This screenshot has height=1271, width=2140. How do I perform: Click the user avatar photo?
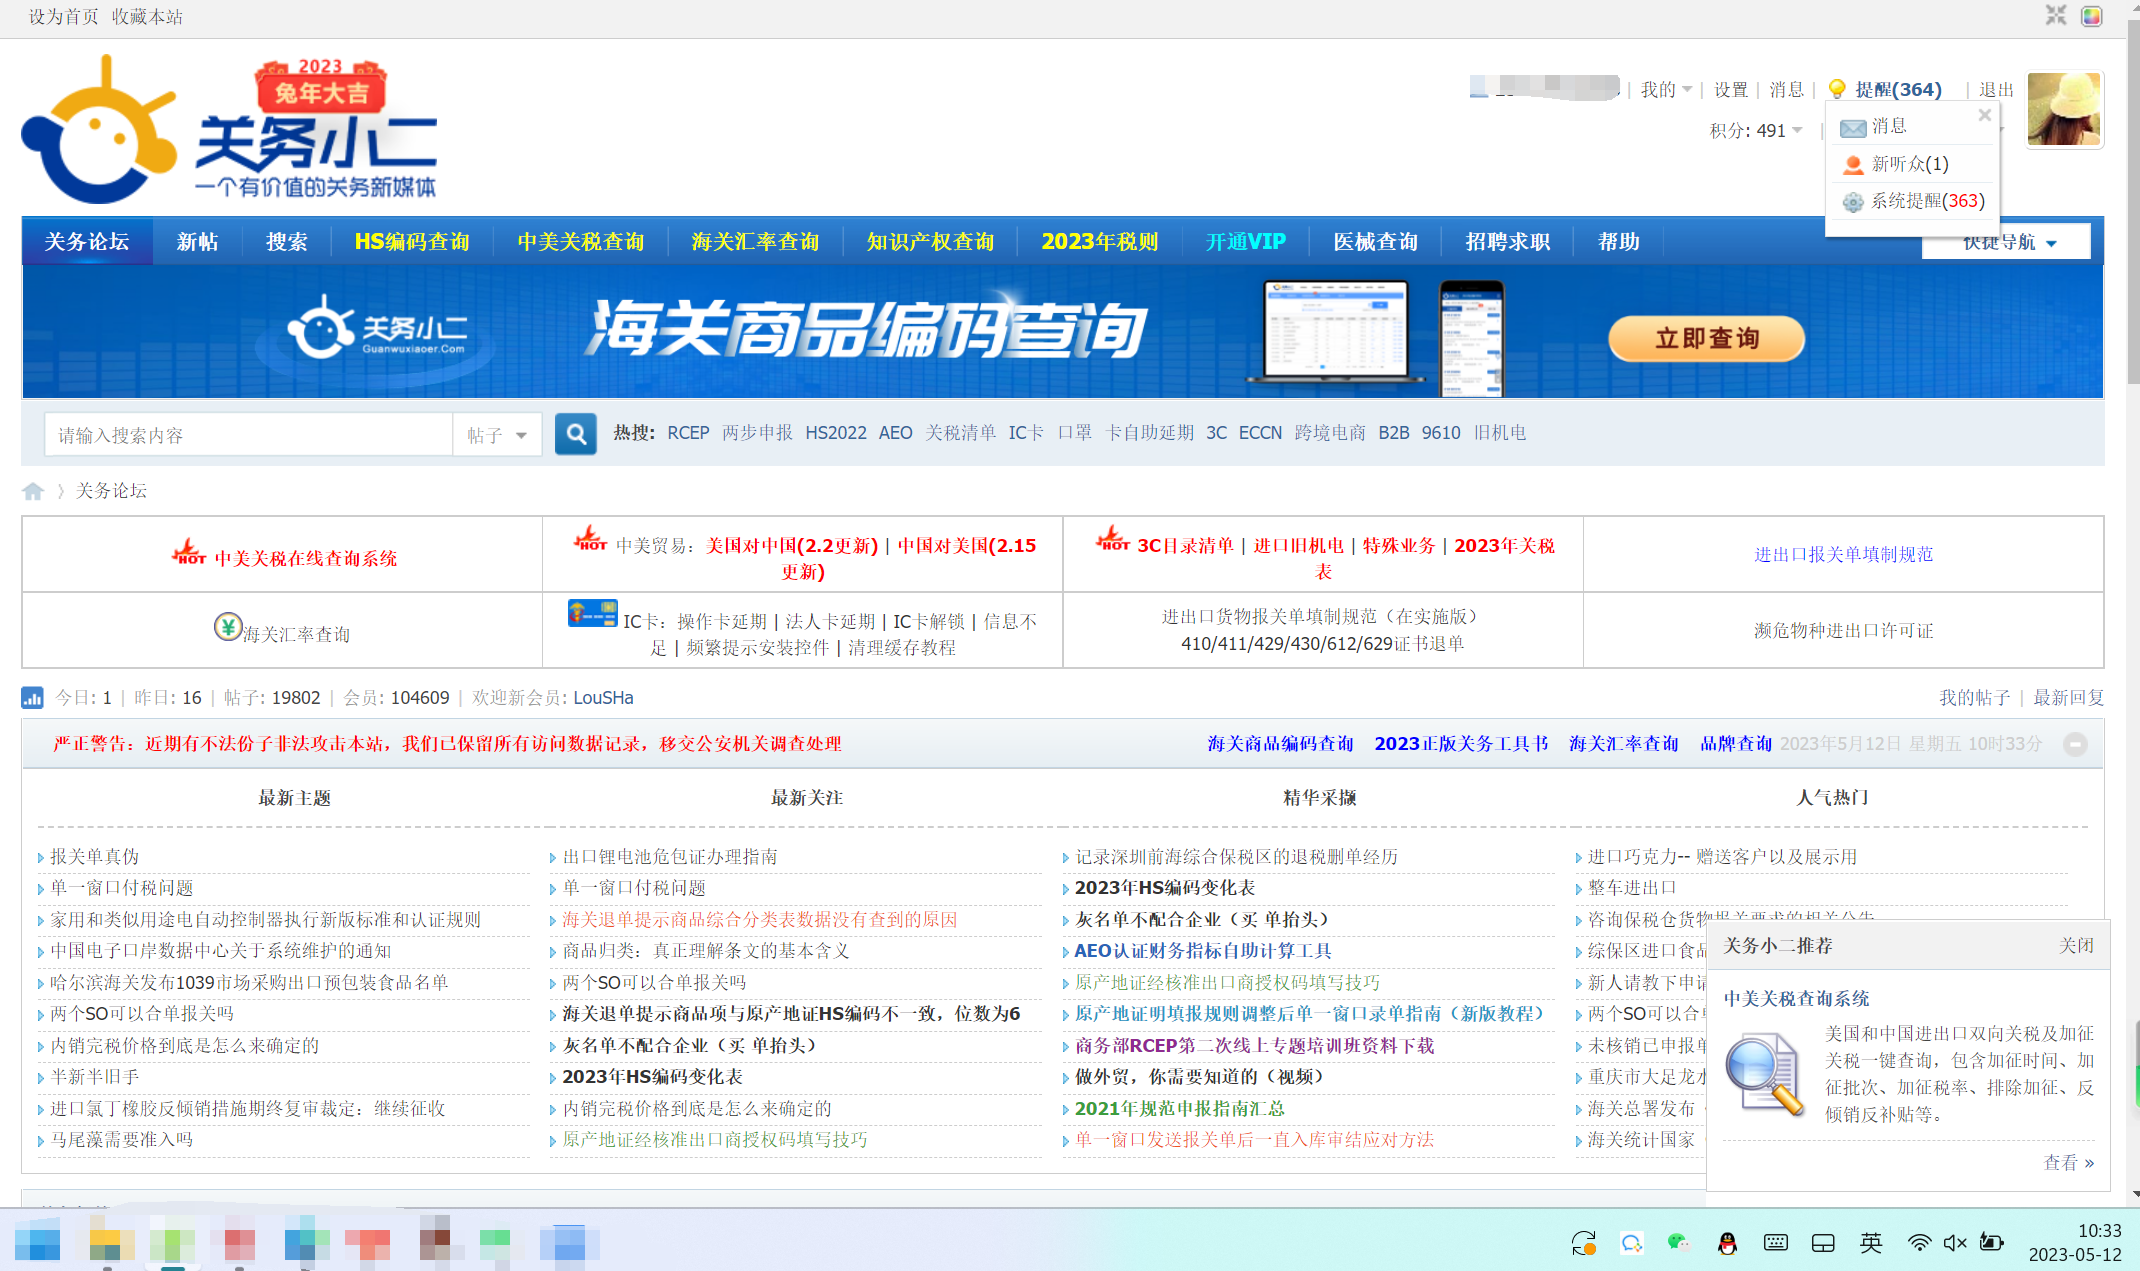point(2064,110)
